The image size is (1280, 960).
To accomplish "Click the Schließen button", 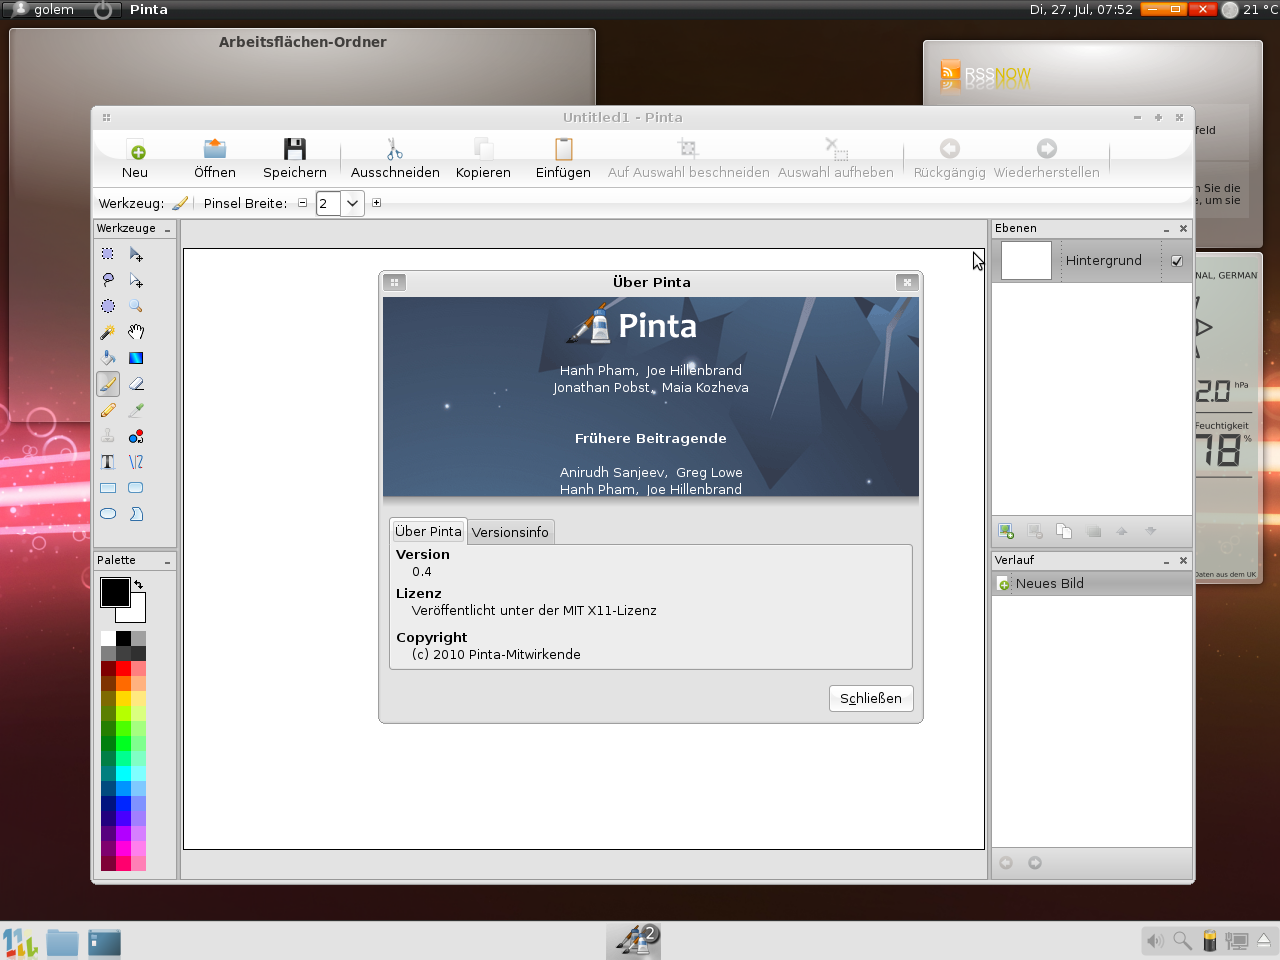I will [x=870, y=698].
